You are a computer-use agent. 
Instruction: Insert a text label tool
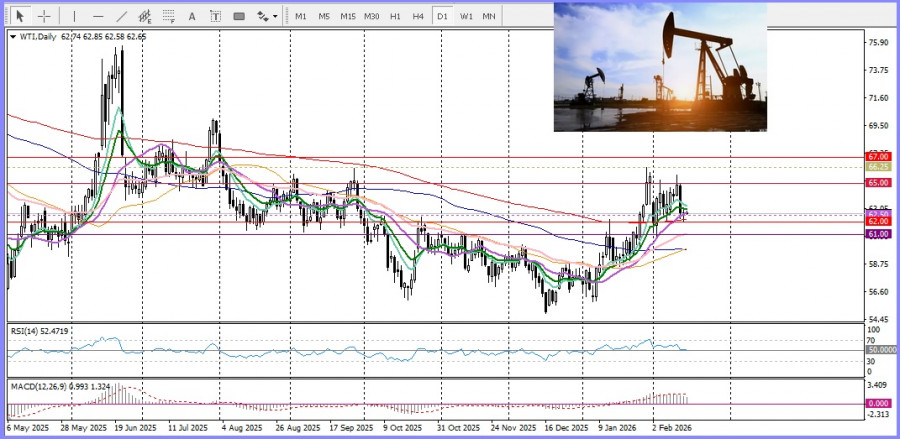215,16
